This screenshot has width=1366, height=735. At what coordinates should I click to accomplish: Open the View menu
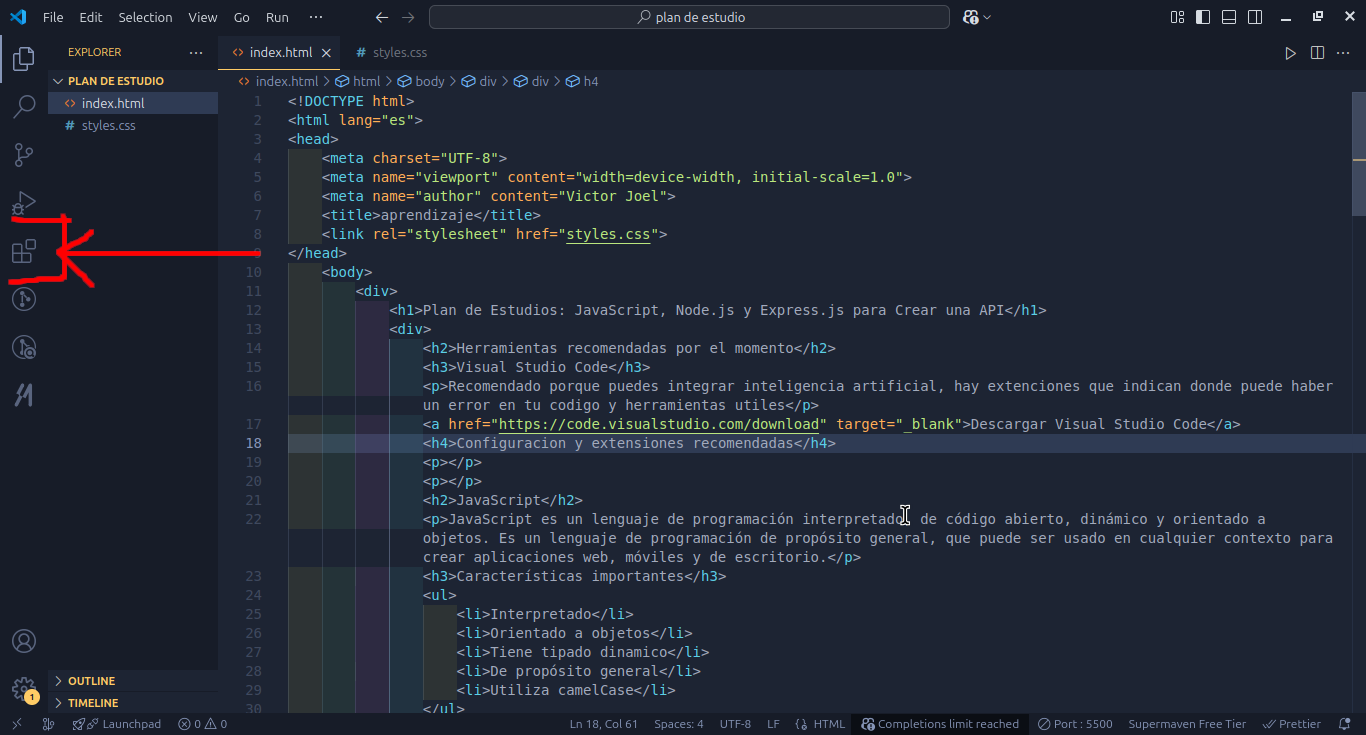pos(203,17)
